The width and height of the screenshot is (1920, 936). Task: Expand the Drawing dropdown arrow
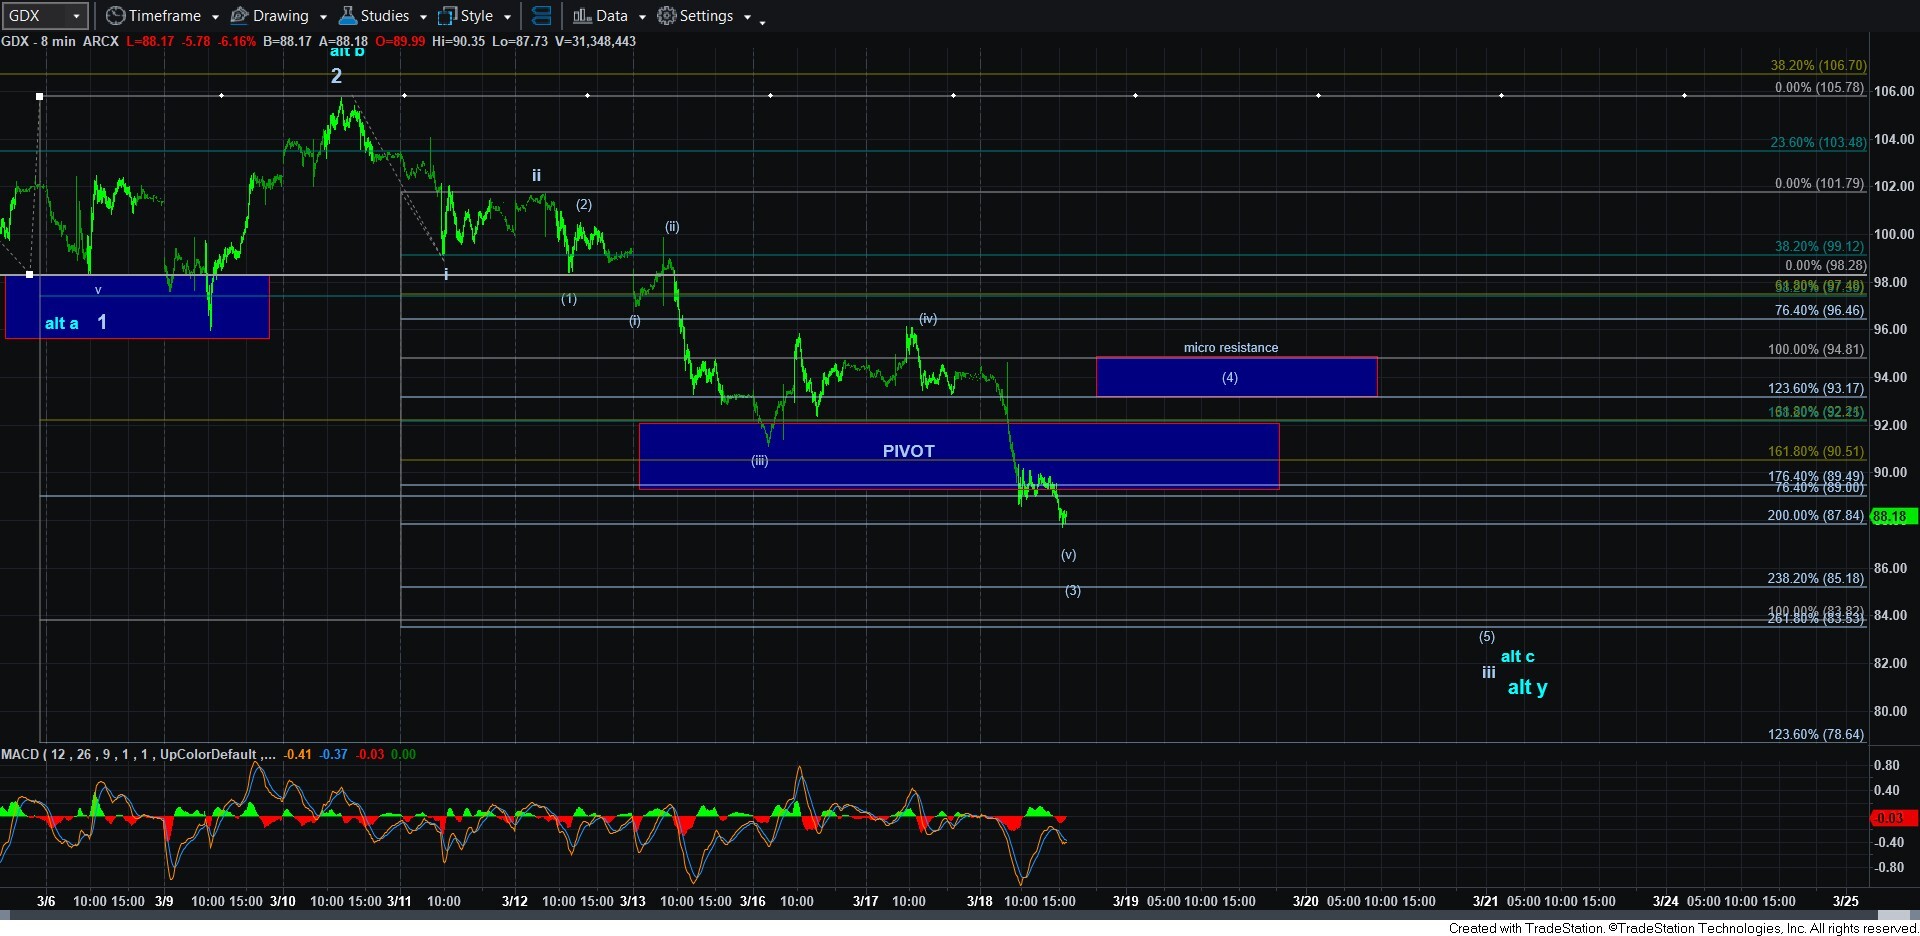point(323,17)
